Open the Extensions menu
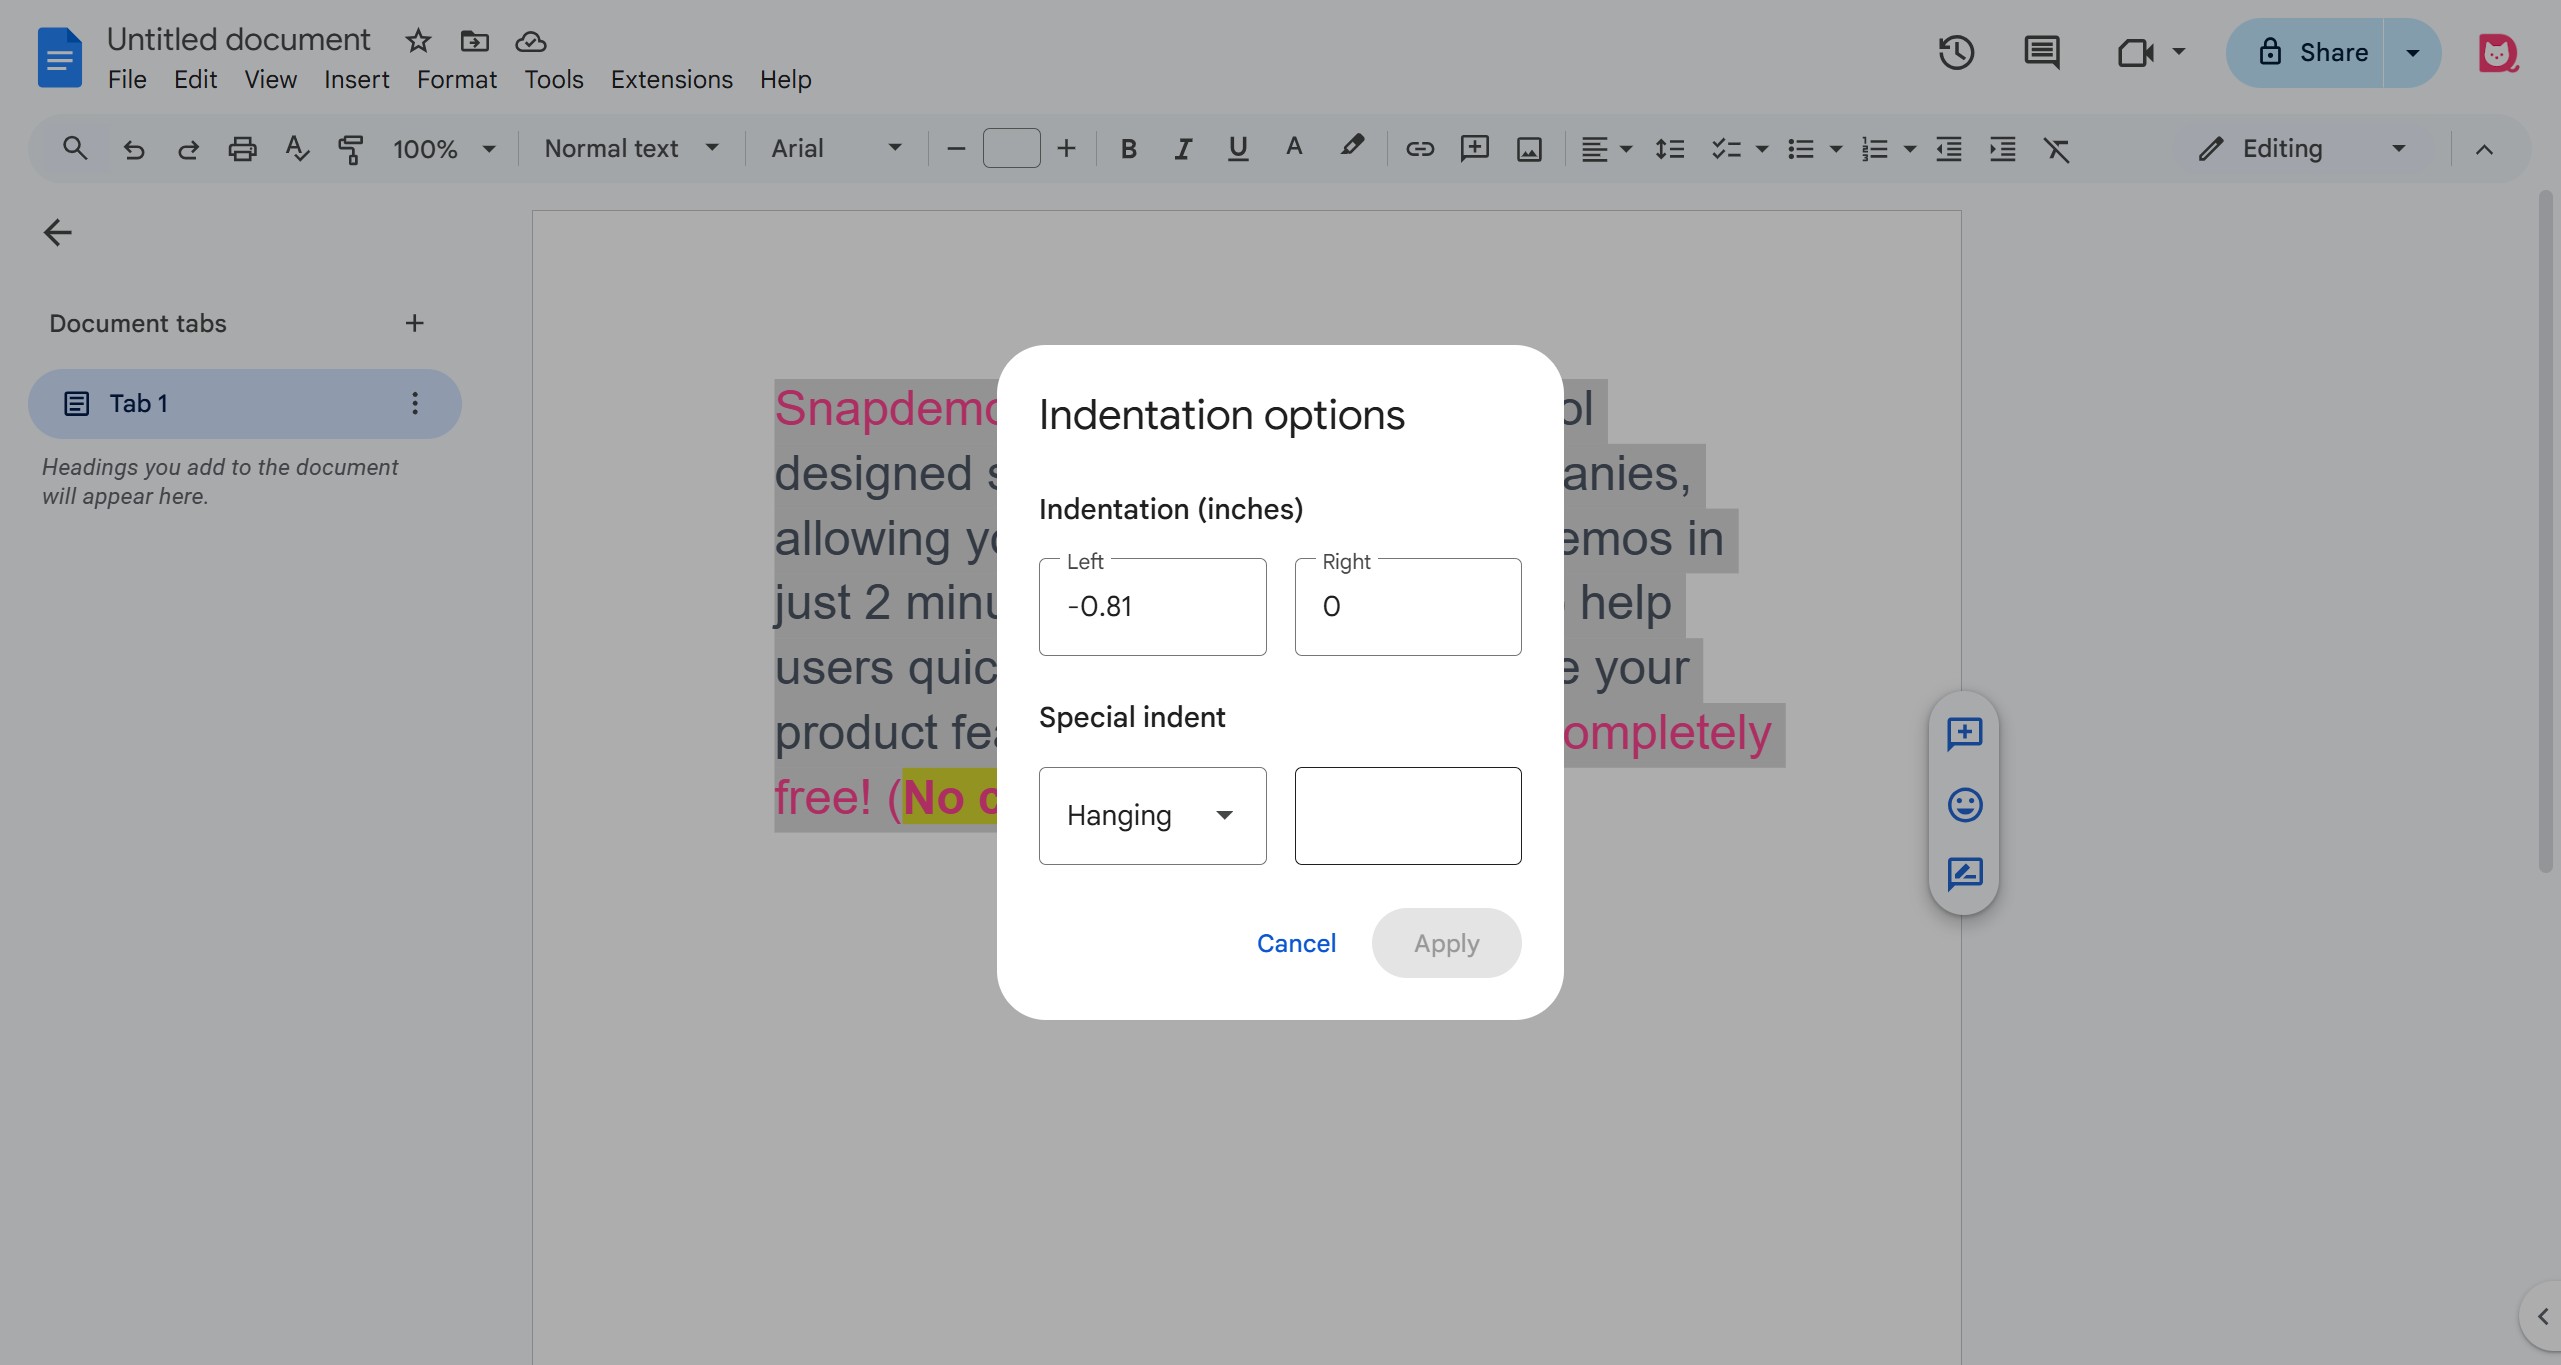The height and width of the screenshot is (1365, 2561). tap(671, 79)
